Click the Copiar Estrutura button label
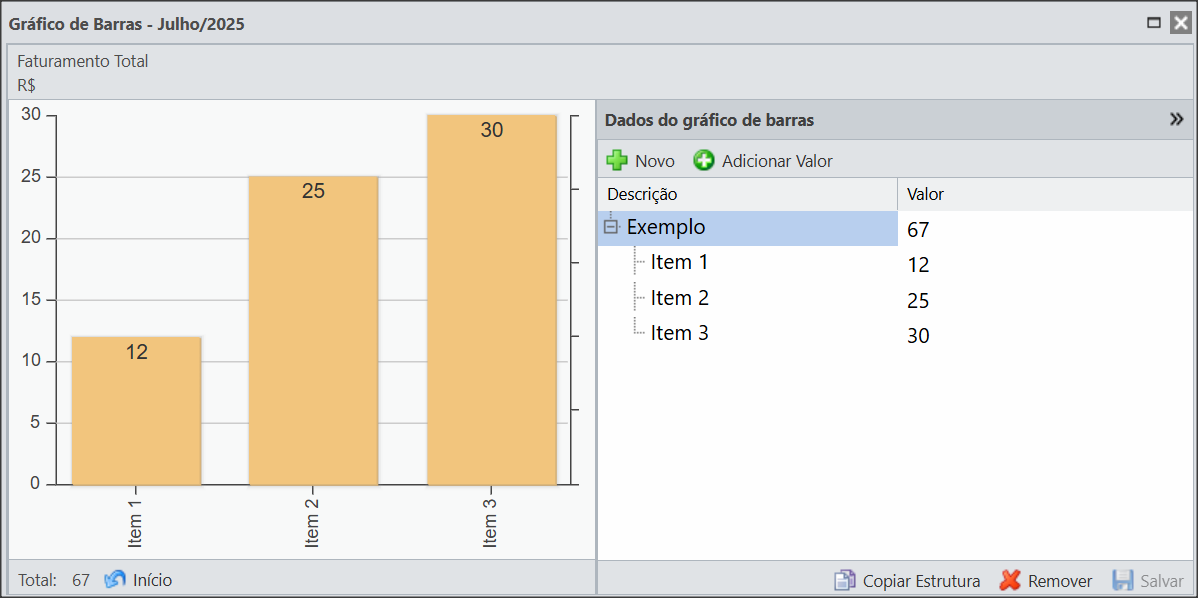 (x=921, y=580)
